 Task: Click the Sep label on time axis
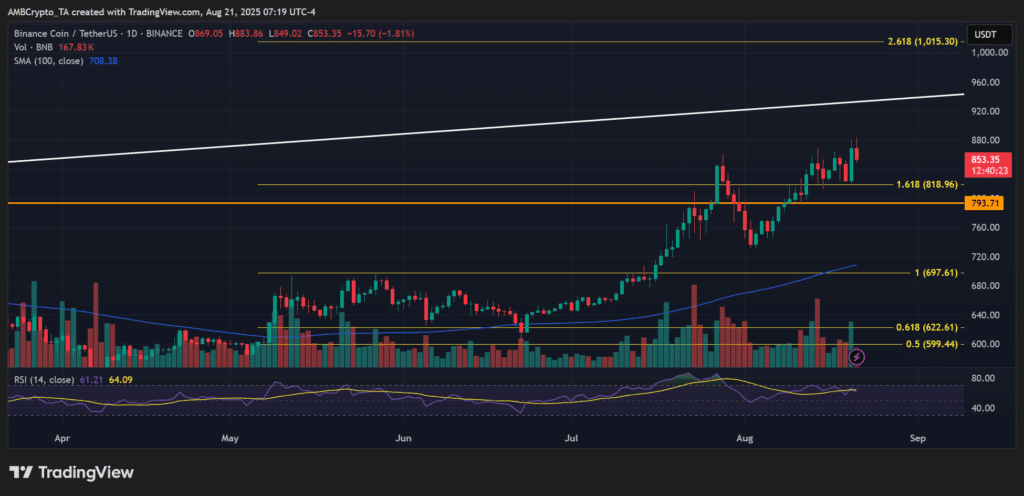pos(918,439)
